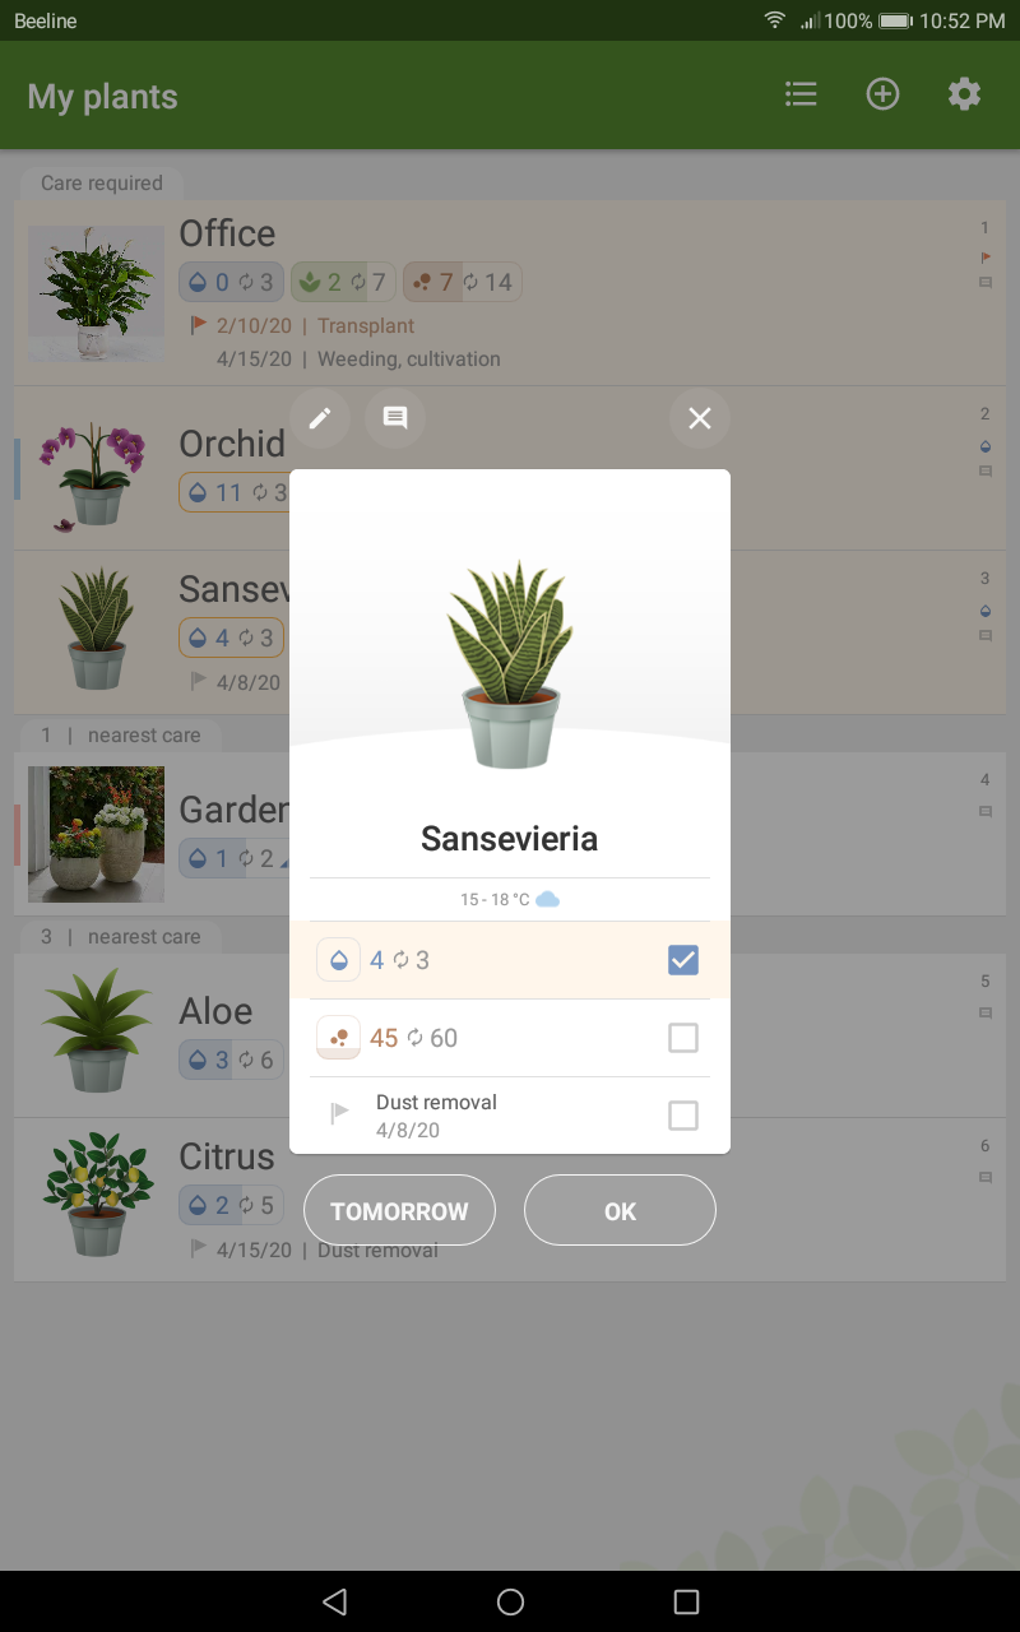Tap Office watering badge 0 of 3

pyautogui.click(x=231, y=282)
